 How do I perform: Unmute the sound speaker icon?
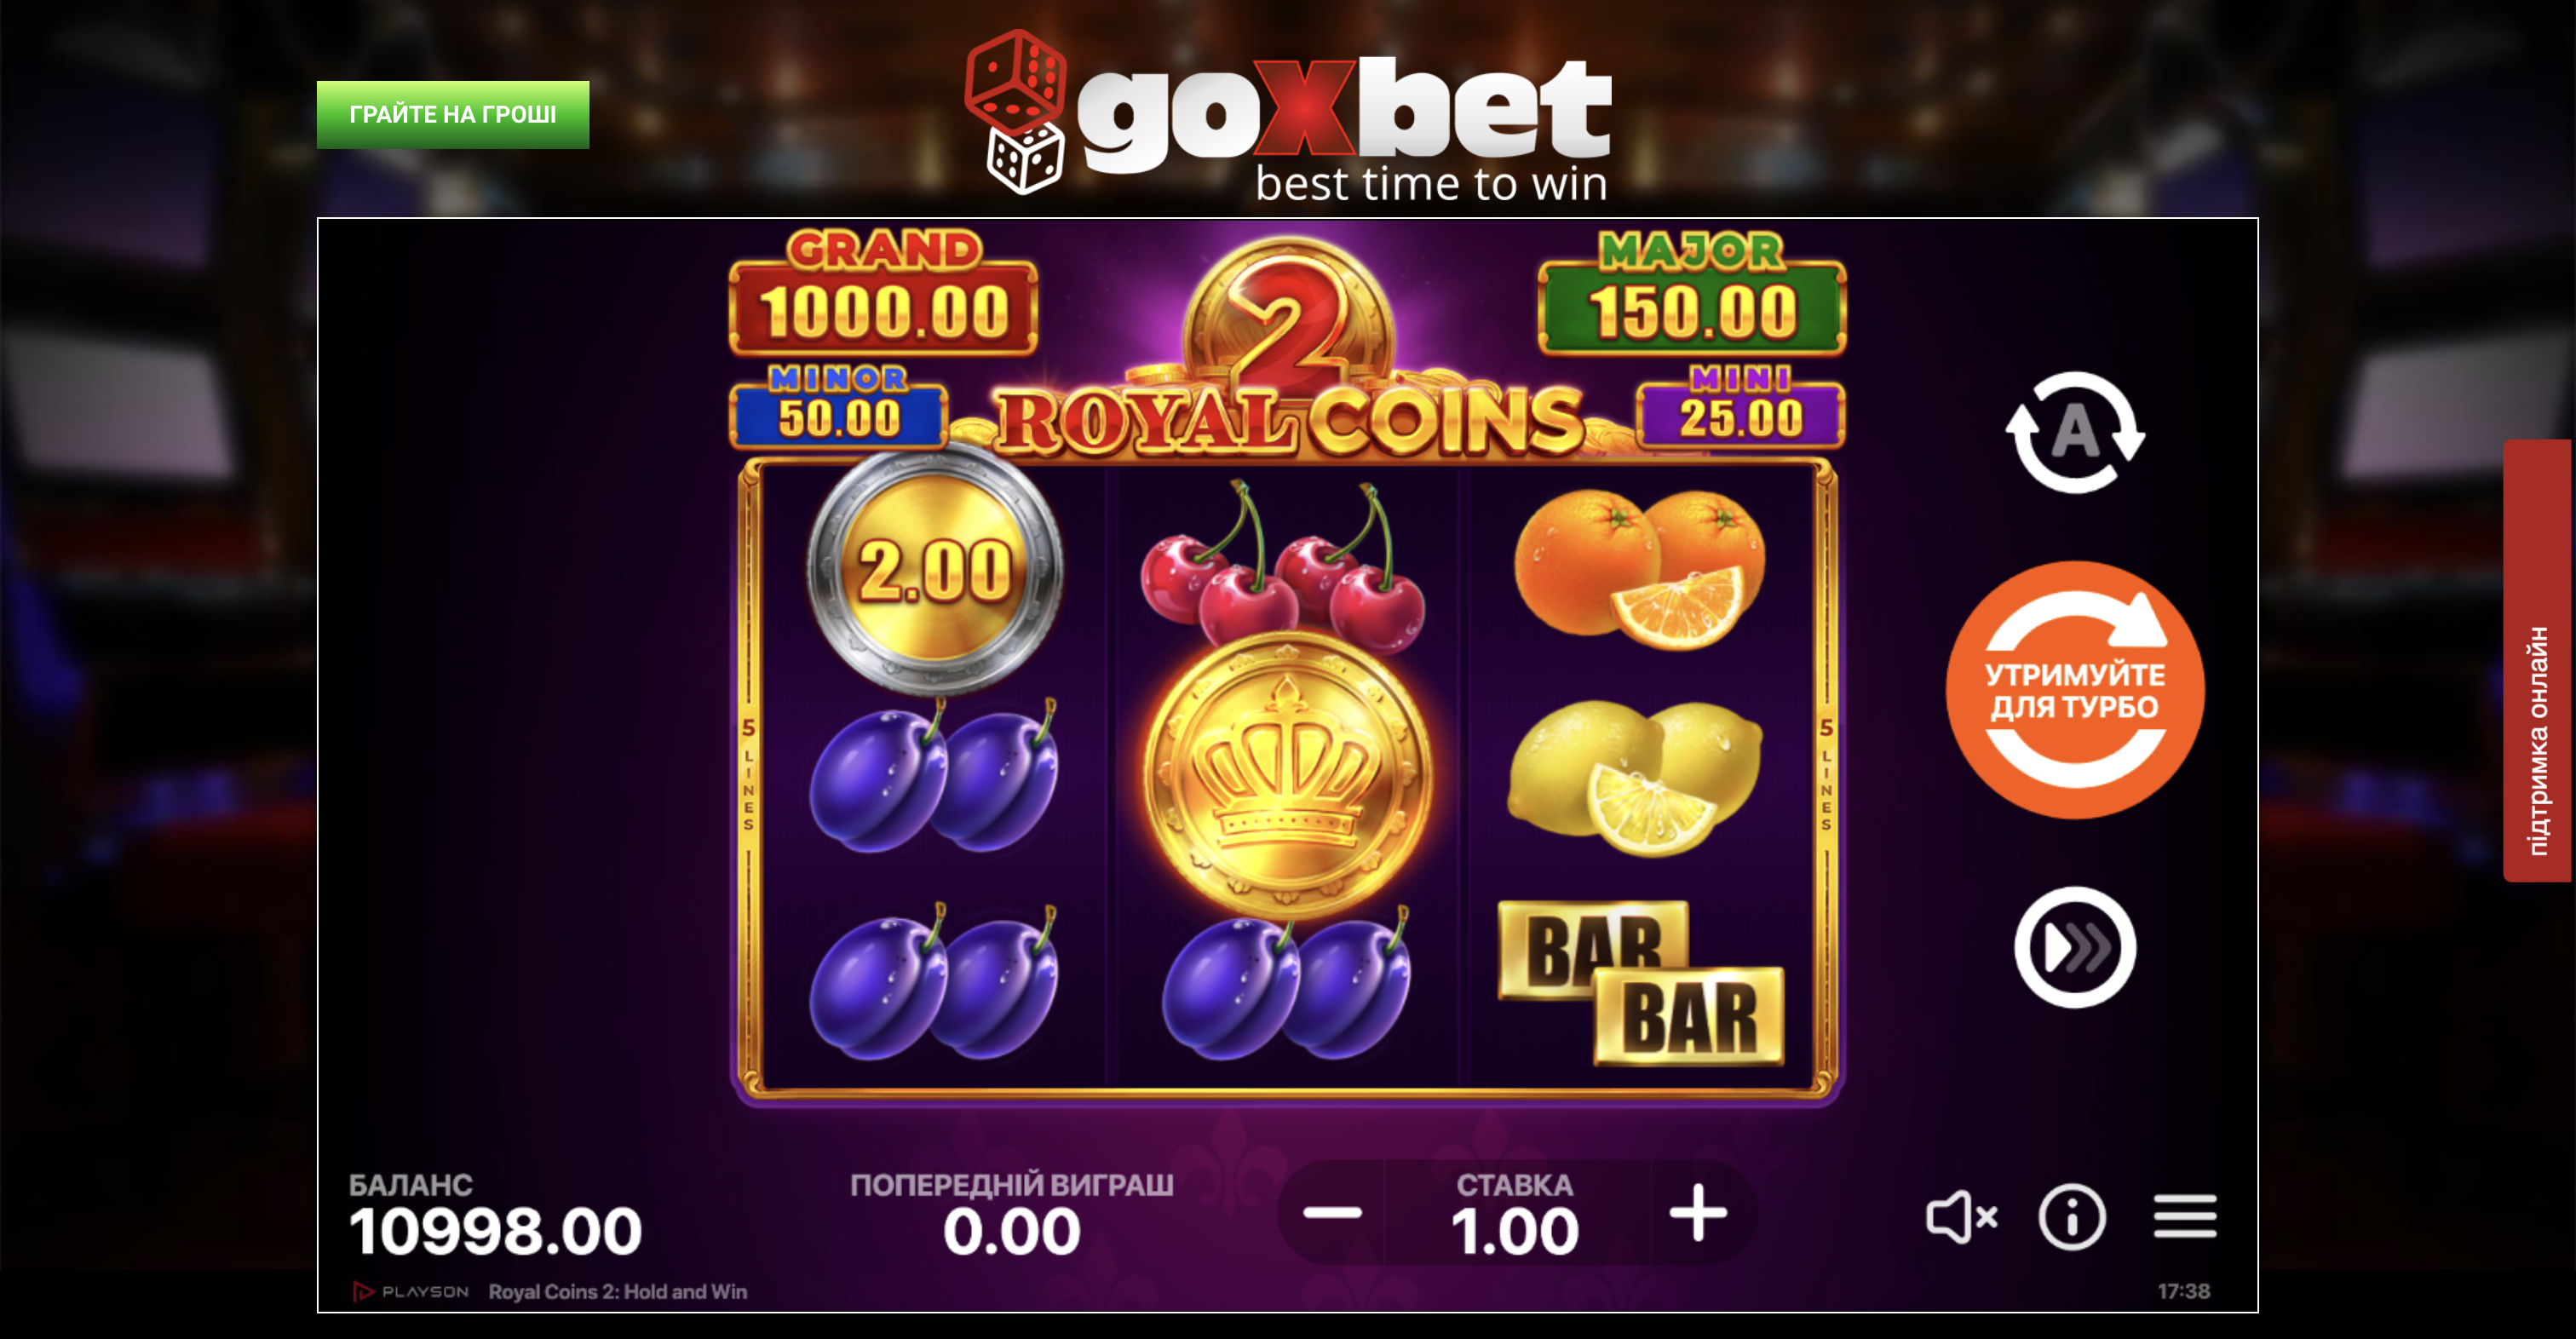[1961, 1217]
